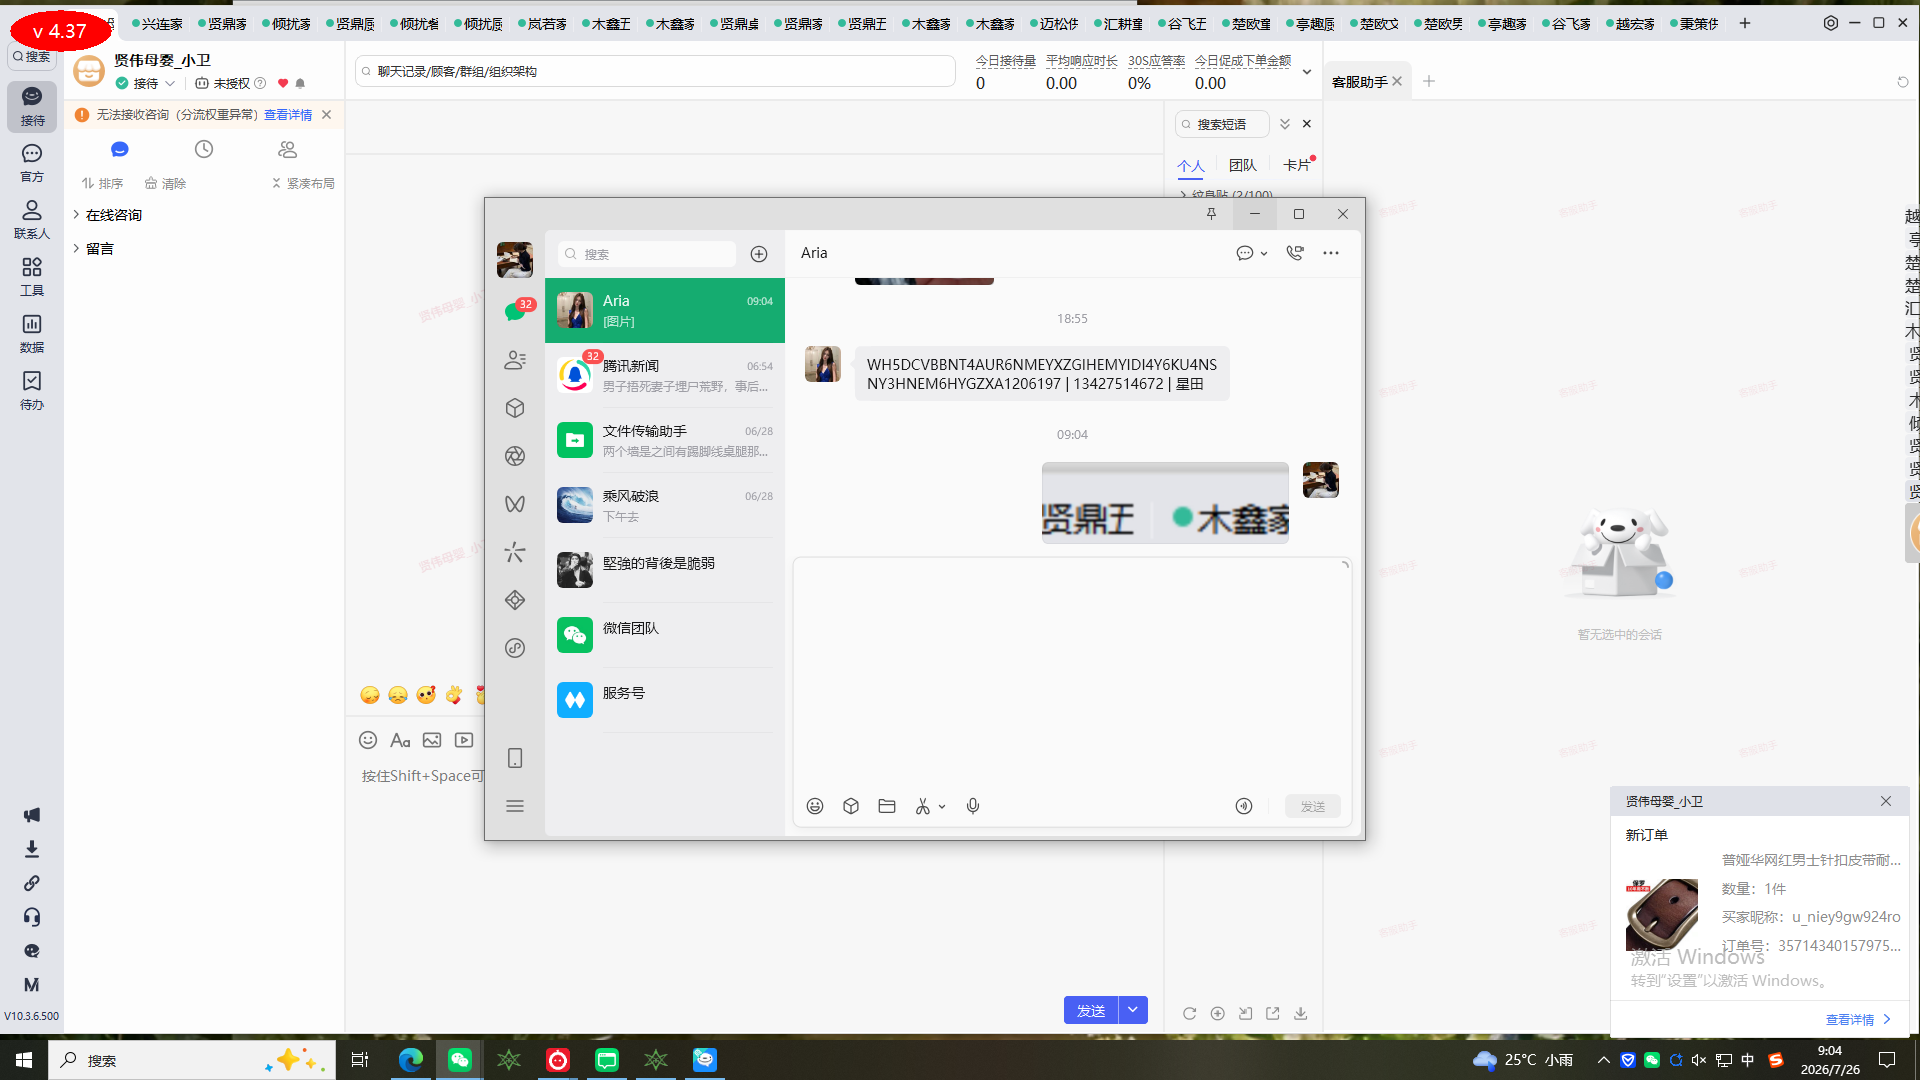1920x1080 pixels.
Task: Click the plus button beside WeChat search
Action: click(x=759, y=254)
